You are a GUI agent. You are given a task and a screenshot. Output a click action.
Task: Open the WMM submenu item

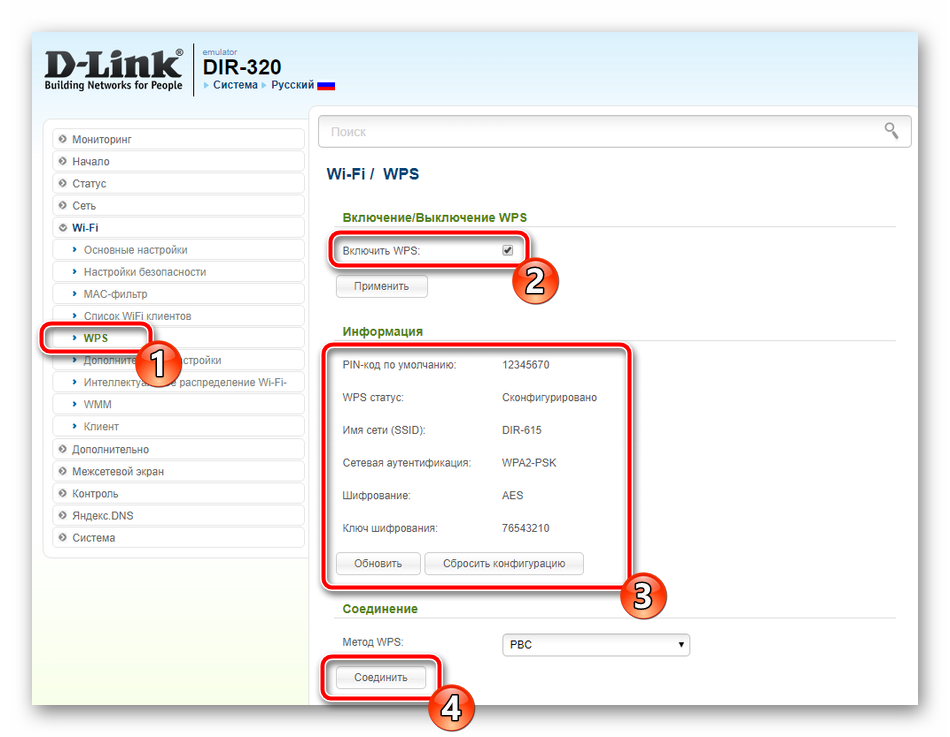pyautogui.click(x=178, y=404)
